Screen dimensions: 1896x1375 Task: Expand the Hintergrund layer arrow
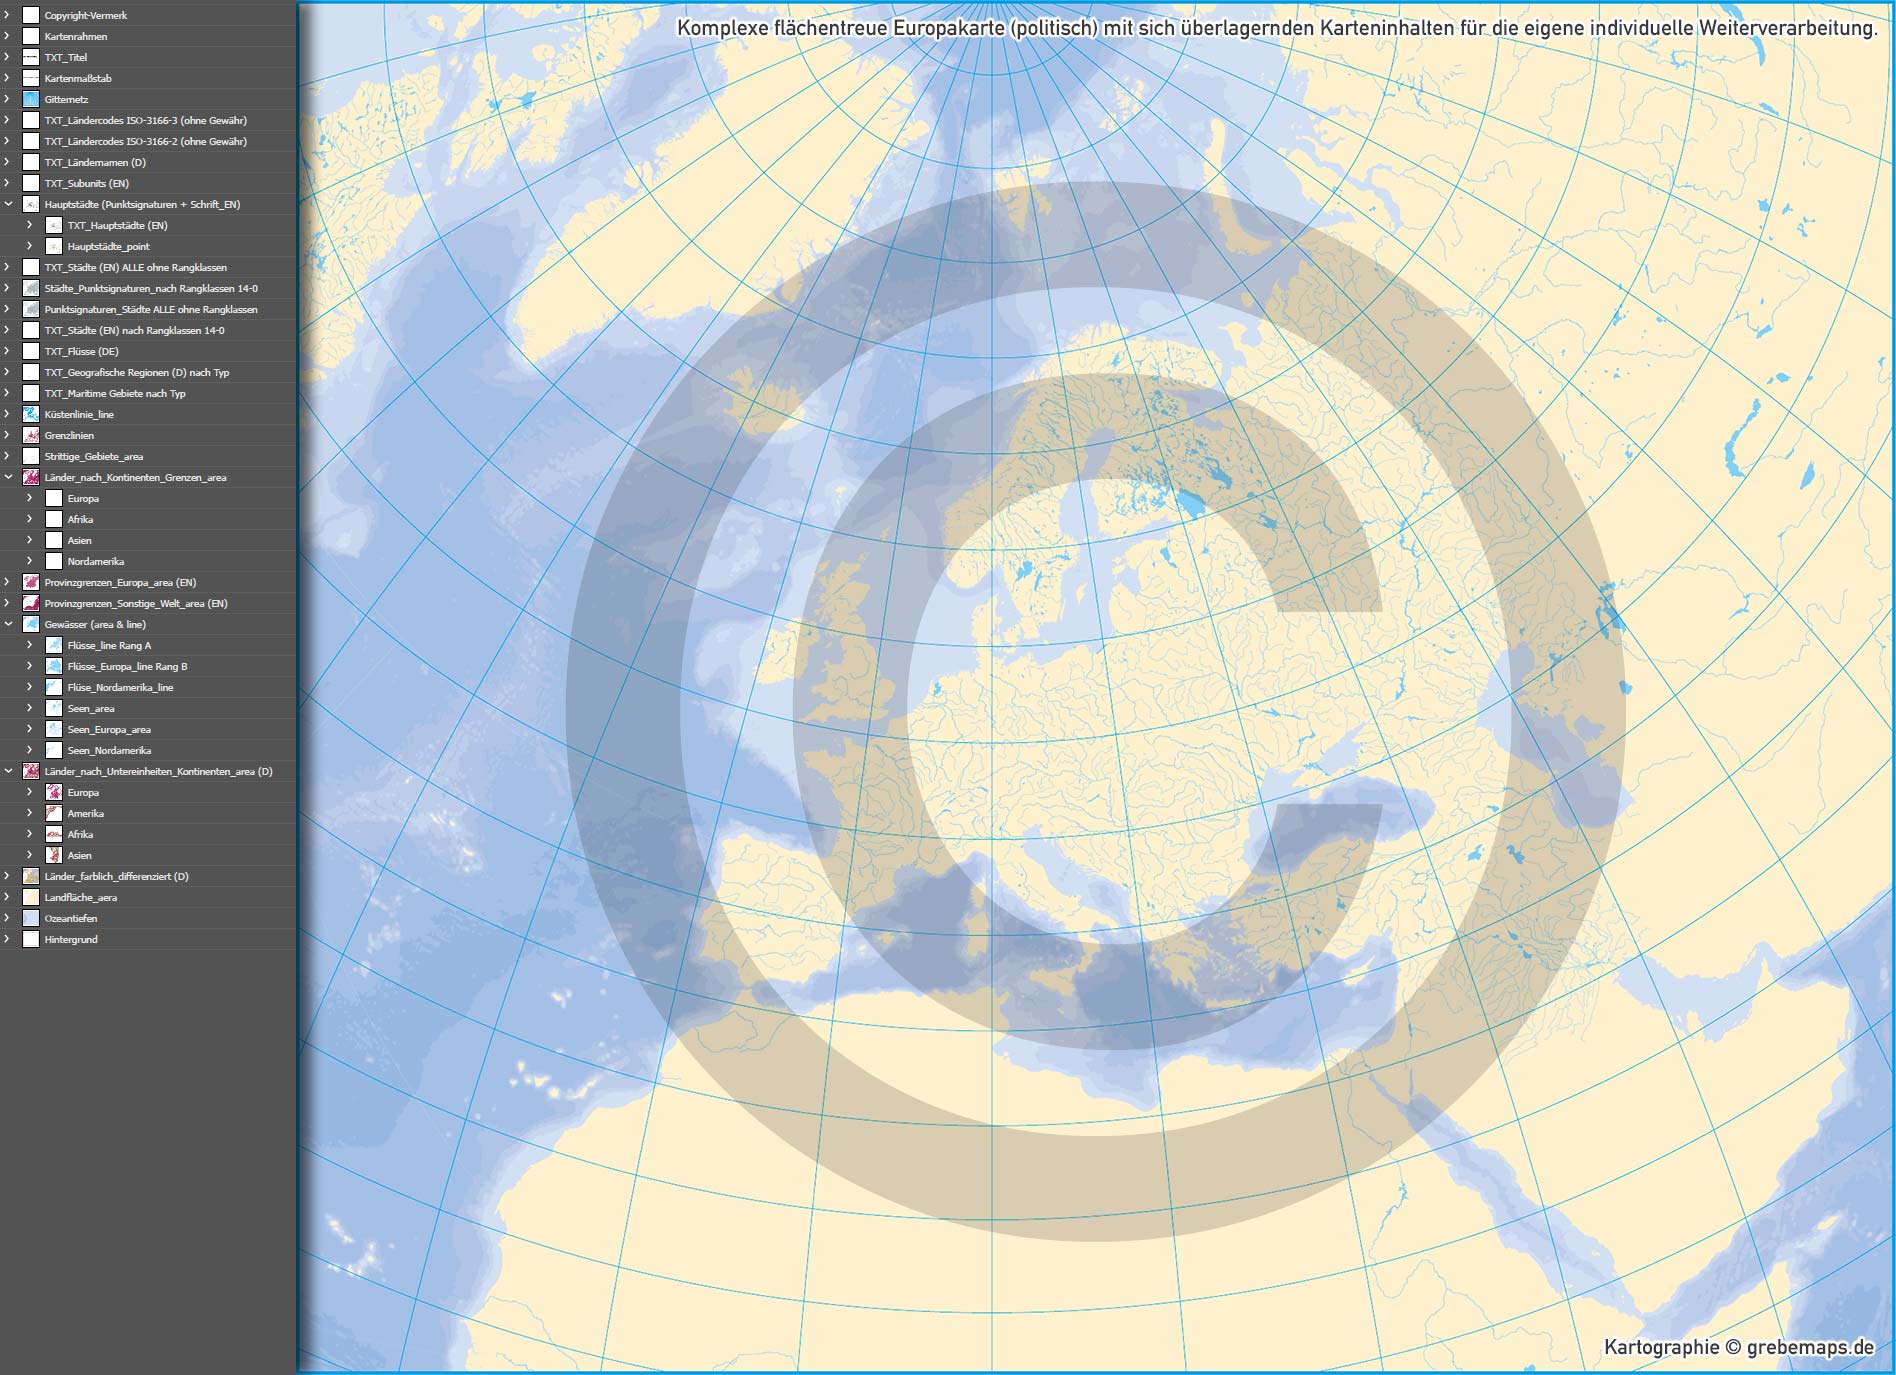(8, 939)
